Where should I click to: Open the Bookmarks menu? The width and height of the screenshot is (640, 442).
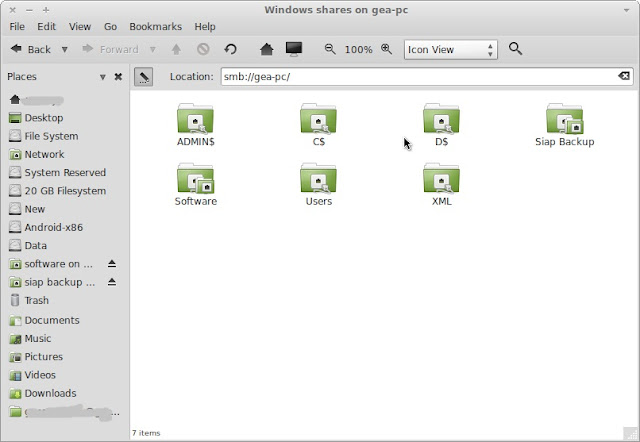pos(156,27)
